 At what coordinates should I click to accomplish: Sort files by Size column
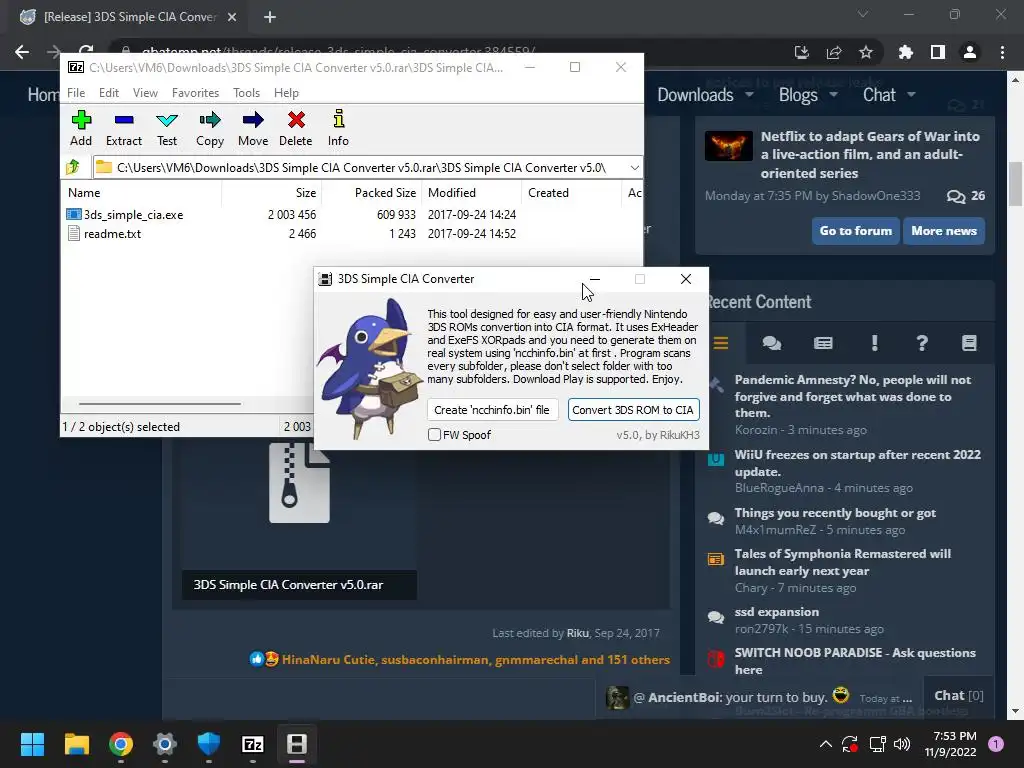[x=305, y=193]
